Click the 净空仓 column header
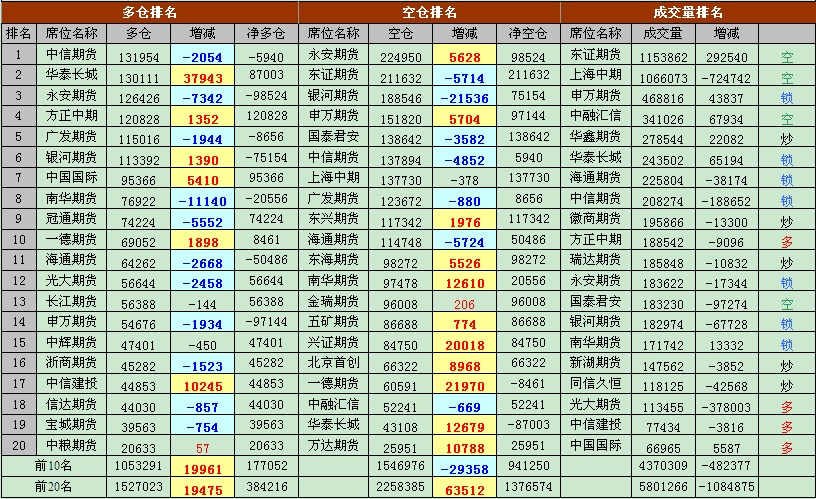The image size is (816, 499). pos(528,34)
